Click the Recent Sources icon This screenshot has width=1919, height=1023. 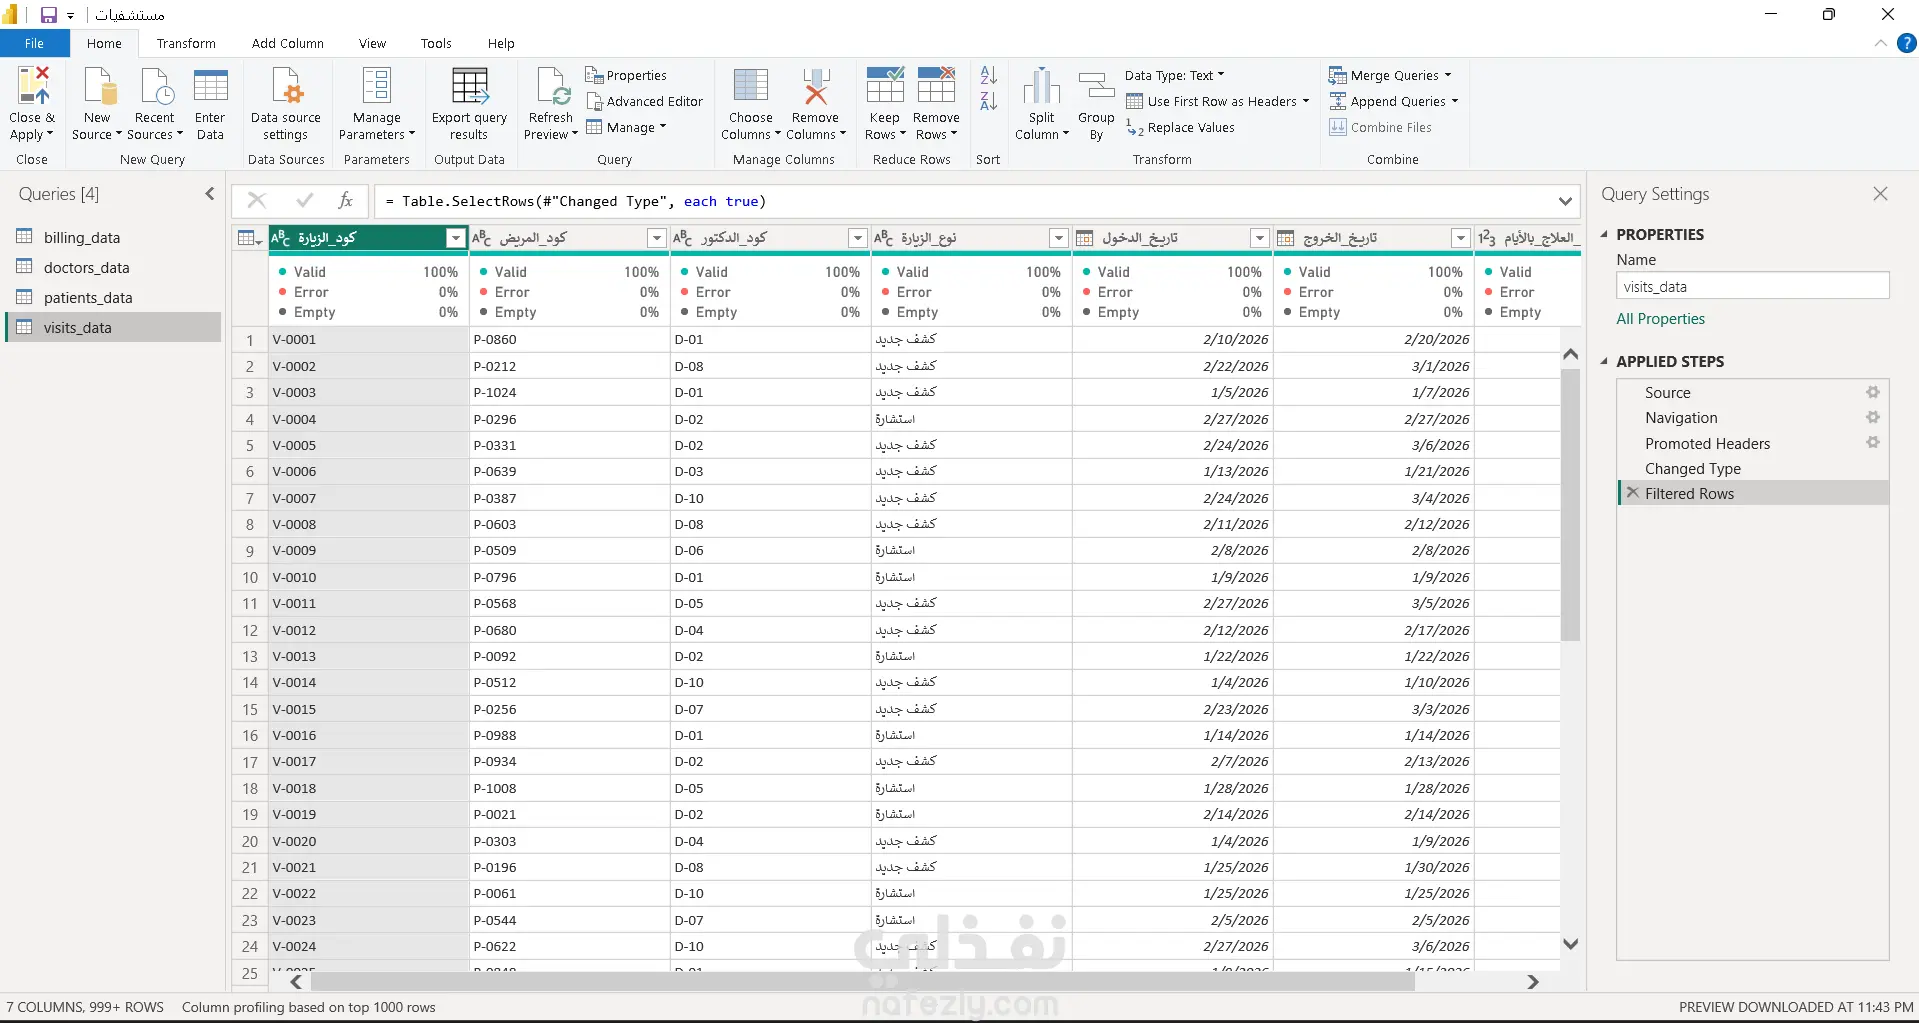click(155, 86)
